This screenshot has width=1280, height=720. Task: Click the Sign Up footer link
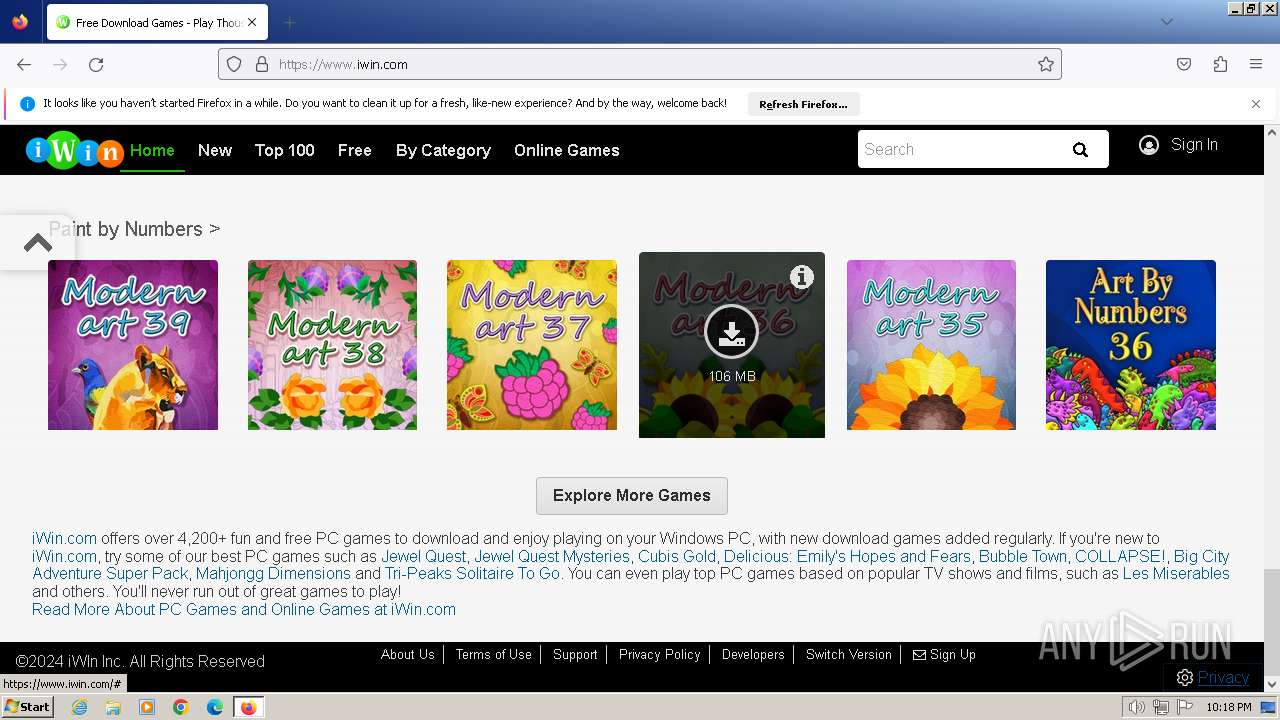coord(944,654)
